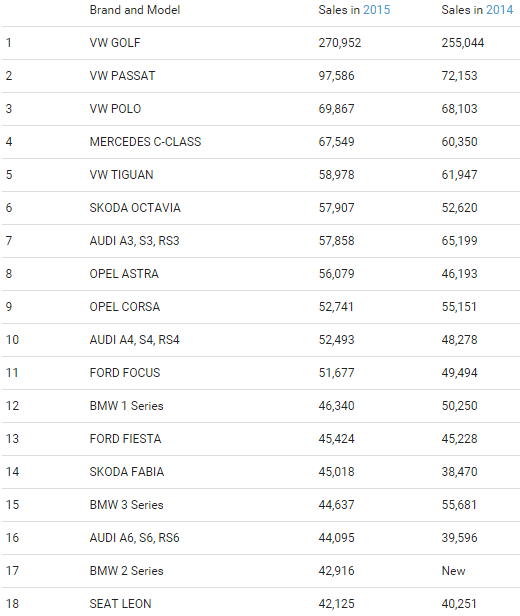The image size is (520, 616).
Task: Click the SKODA OCTAVIA model name
Action: 135,208
